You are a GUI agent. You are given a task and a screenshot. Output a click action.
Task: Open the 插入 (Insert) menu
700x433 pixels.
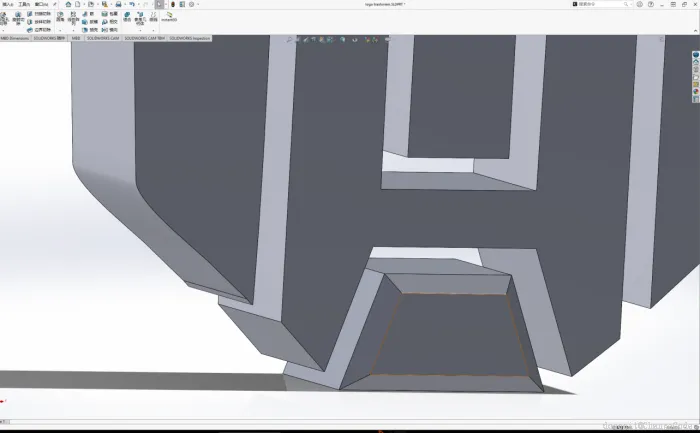tap(8, 4)
